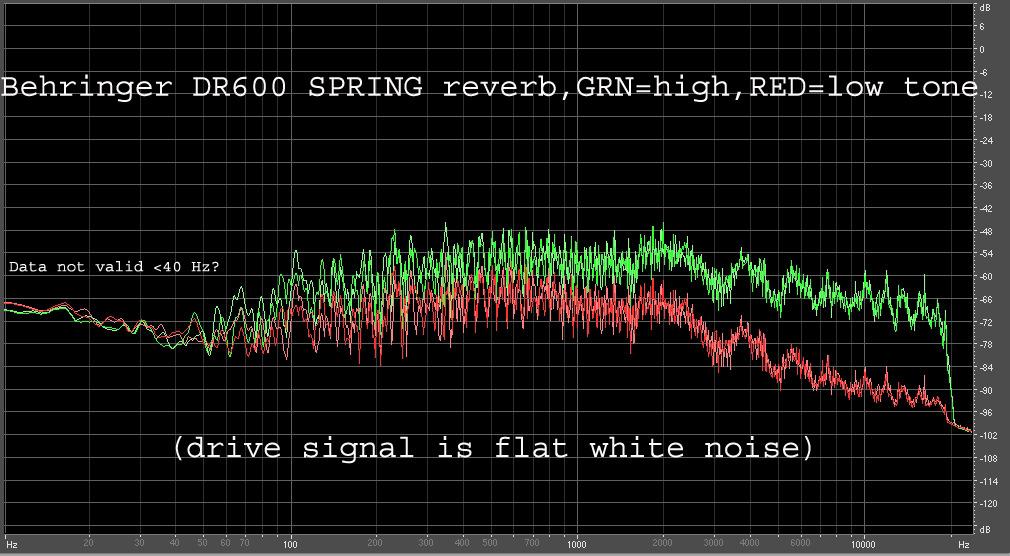Click the -102 dB level axis label
The image size is (1010, 556).
pyautogui.click(x=987, y=436)
